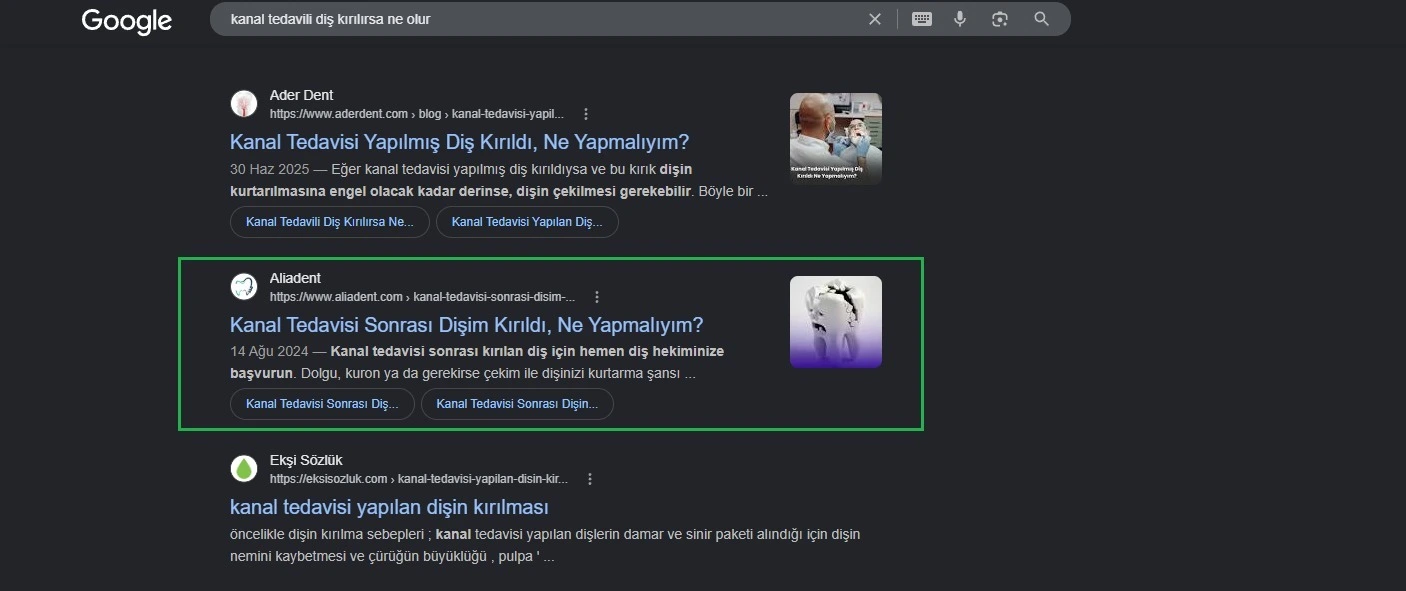Submit search with the magnifier icon

pyautogui.click(x=1041, y=19)
